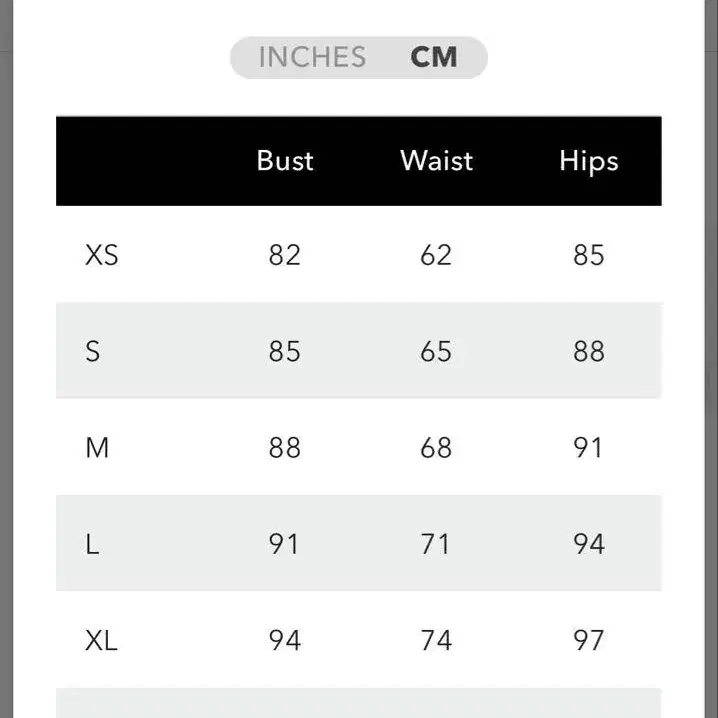Select the M size row label
This screenshot has height=718, width=718.
click(x=97, y=447)
